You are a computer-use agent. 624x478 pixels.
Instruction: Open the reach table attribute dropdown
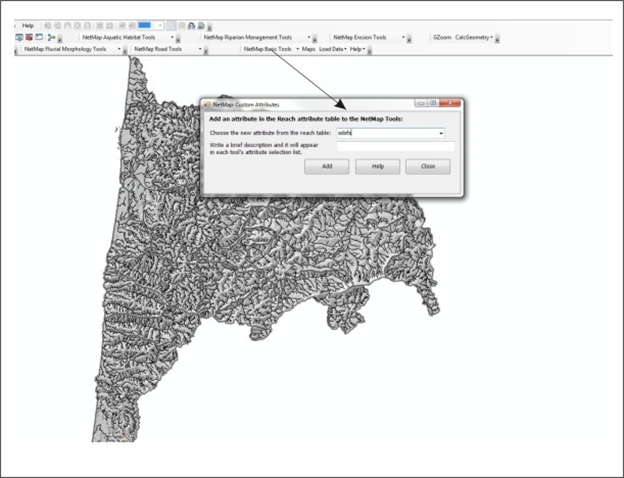440,132
